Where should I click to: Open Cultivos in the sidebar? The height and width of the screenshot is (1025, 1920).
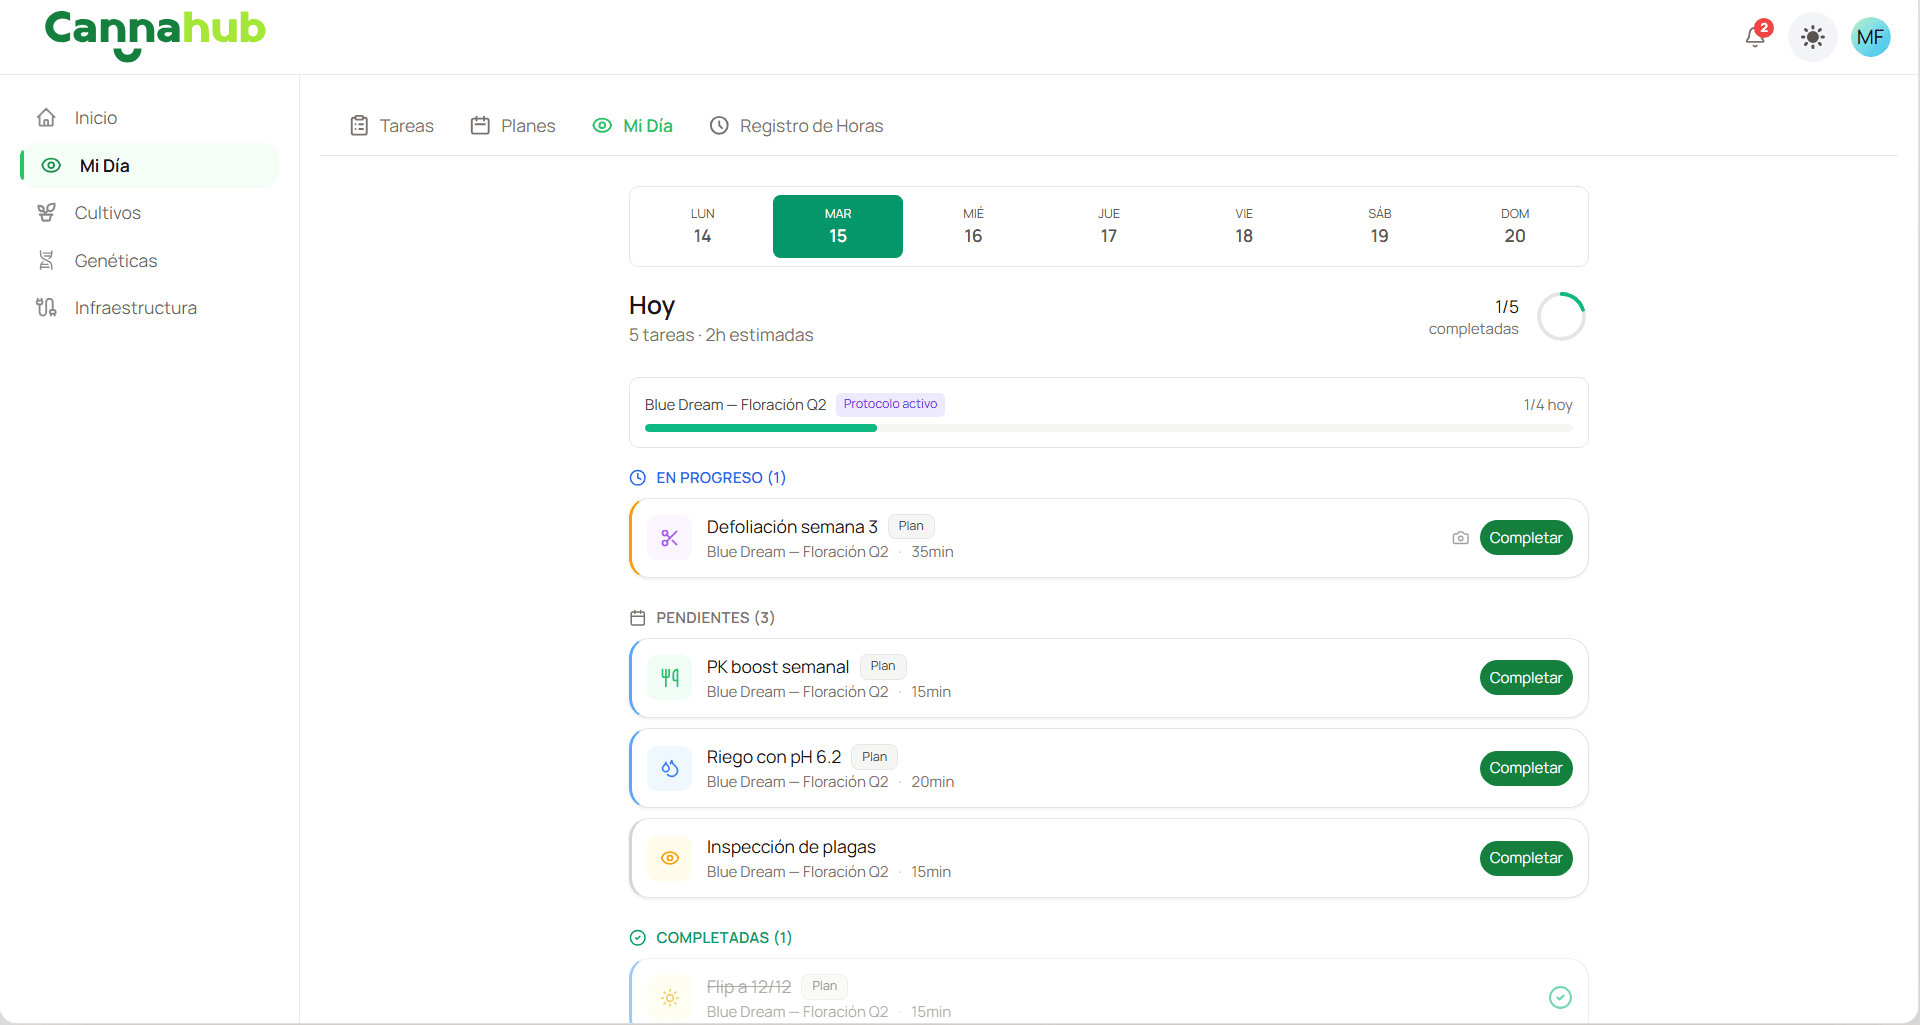[x=149, y=213]
